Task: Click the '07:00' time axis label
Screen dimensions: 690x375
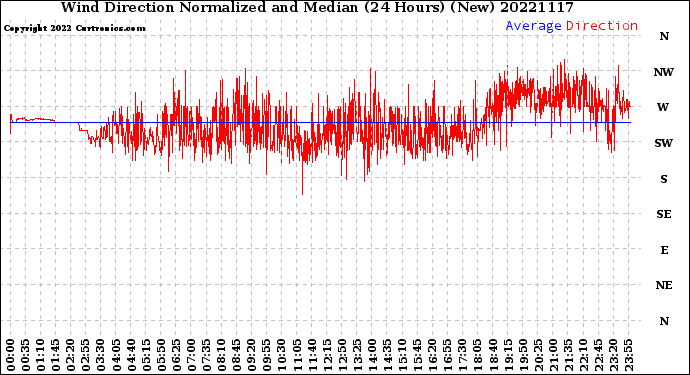Action: click(x=191, y=355)
